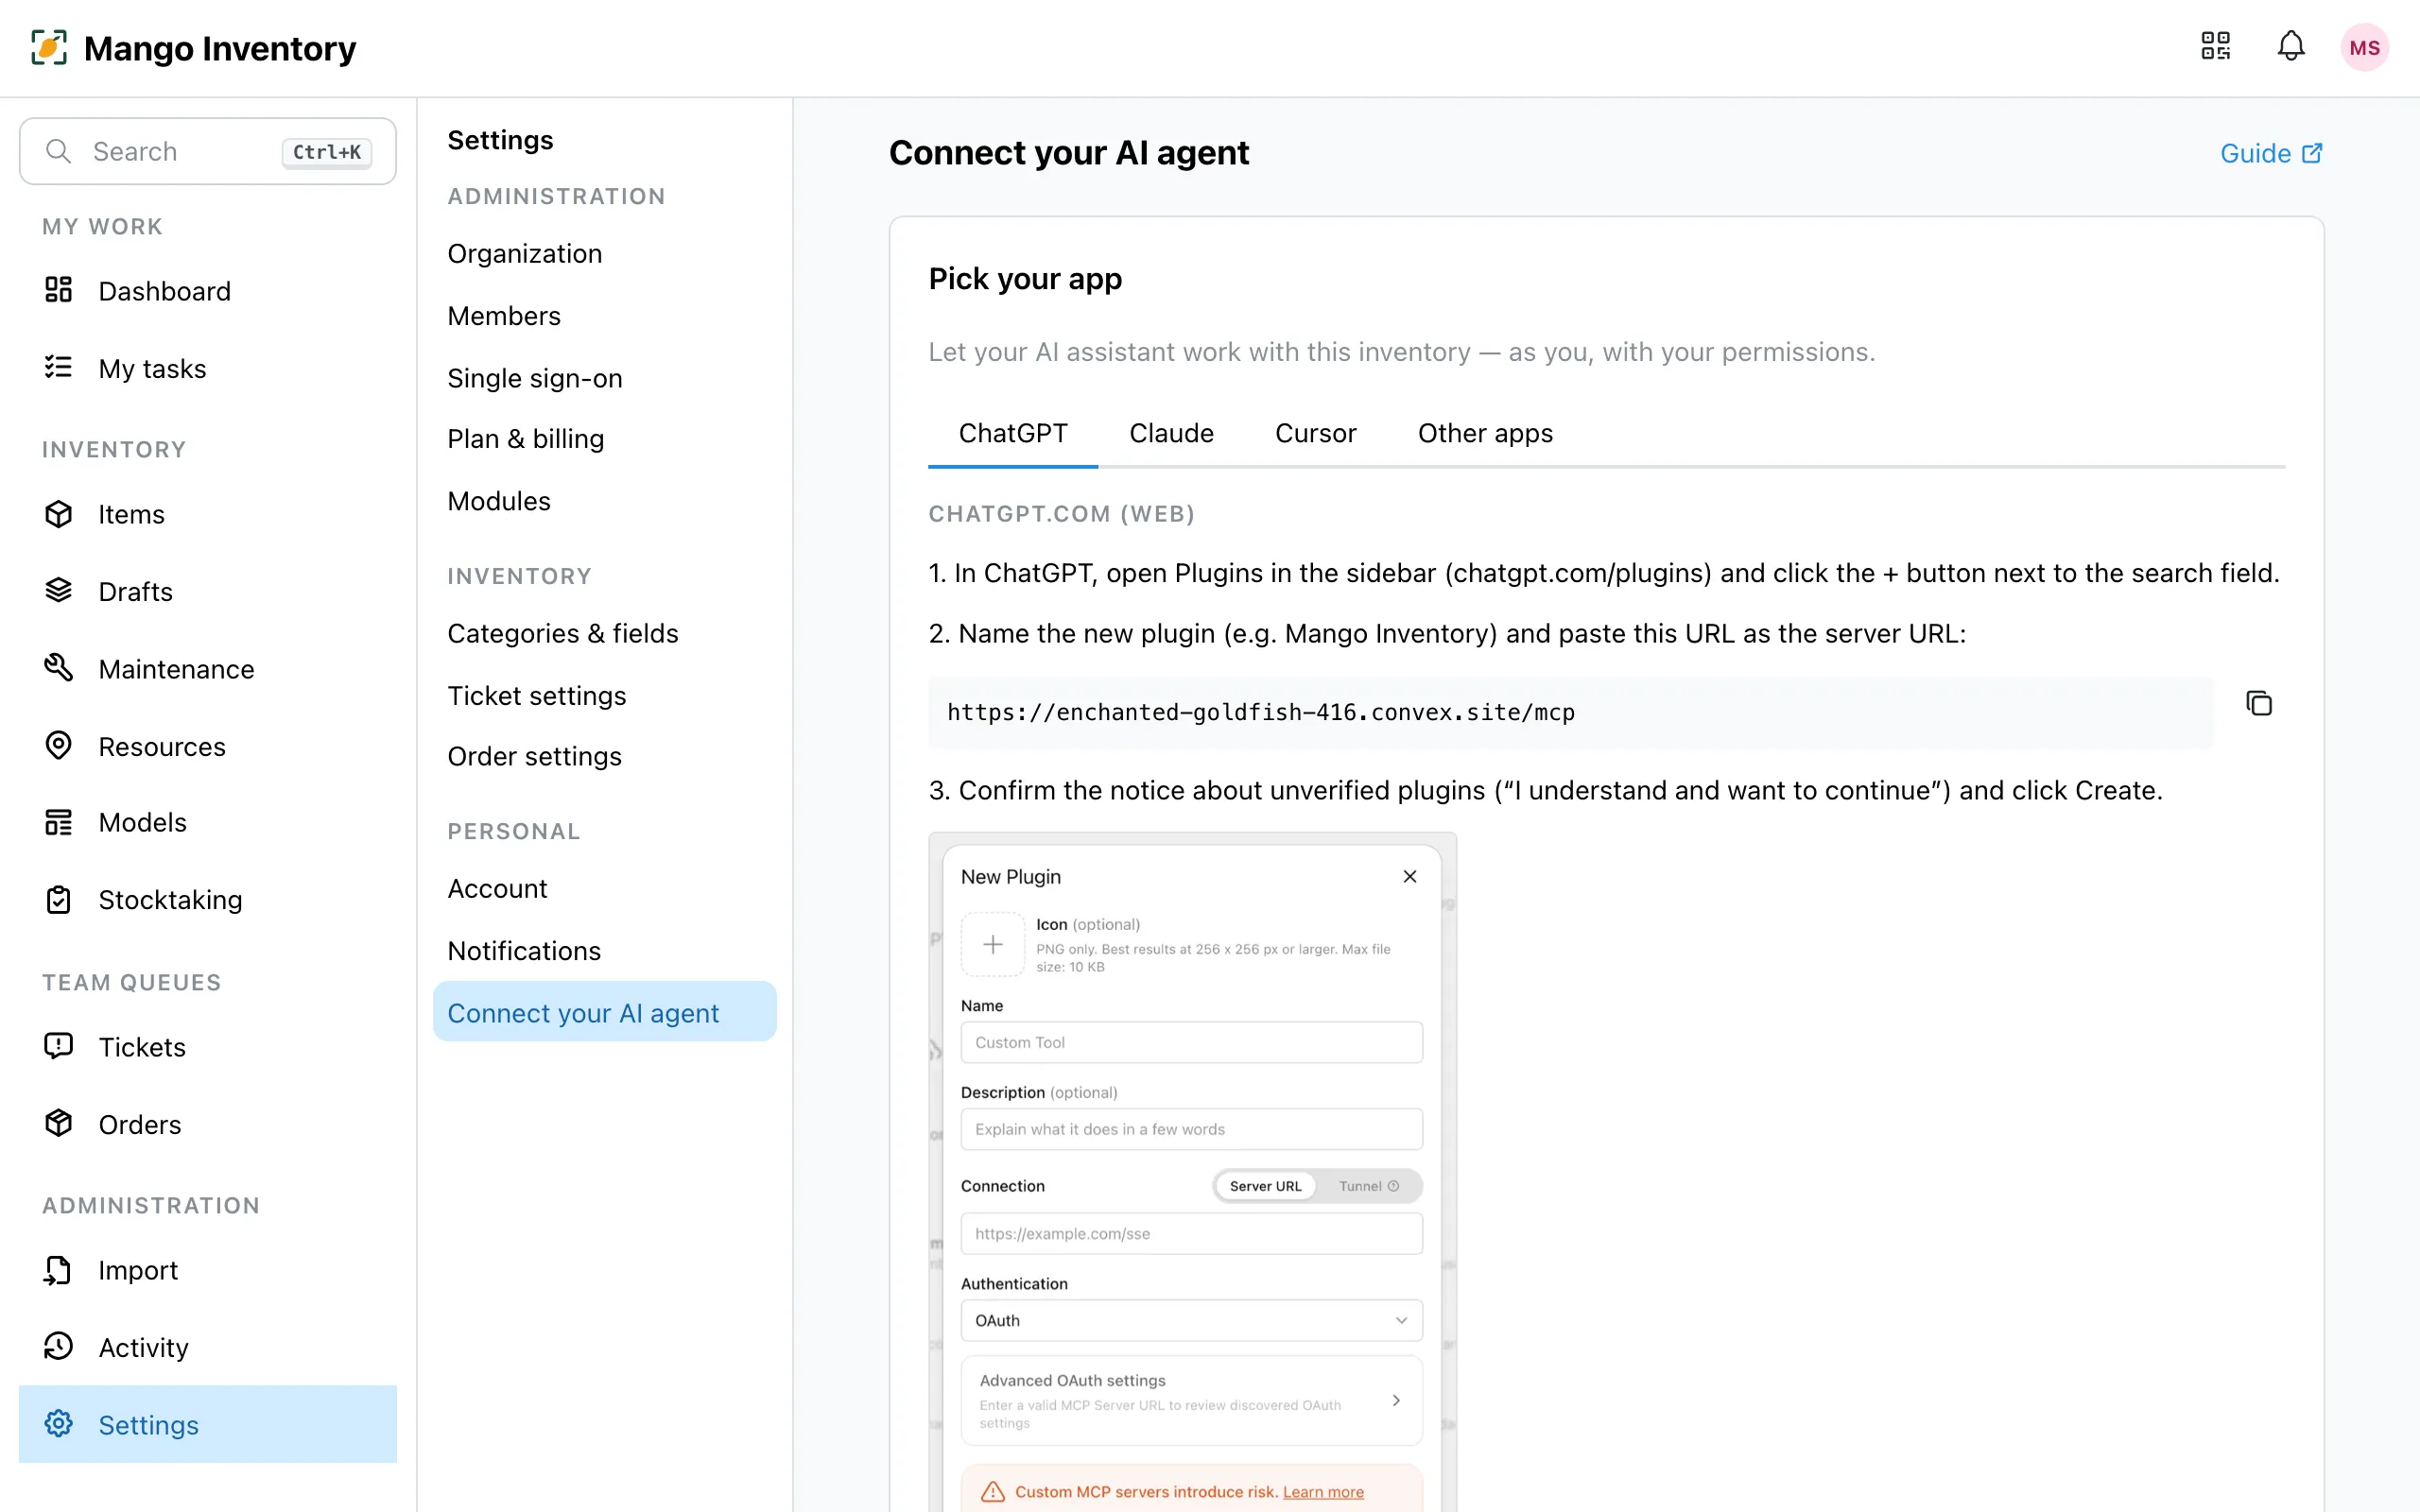Click the plus icon upload box
Screen dimensions: 2420x1512
point(992,944)
